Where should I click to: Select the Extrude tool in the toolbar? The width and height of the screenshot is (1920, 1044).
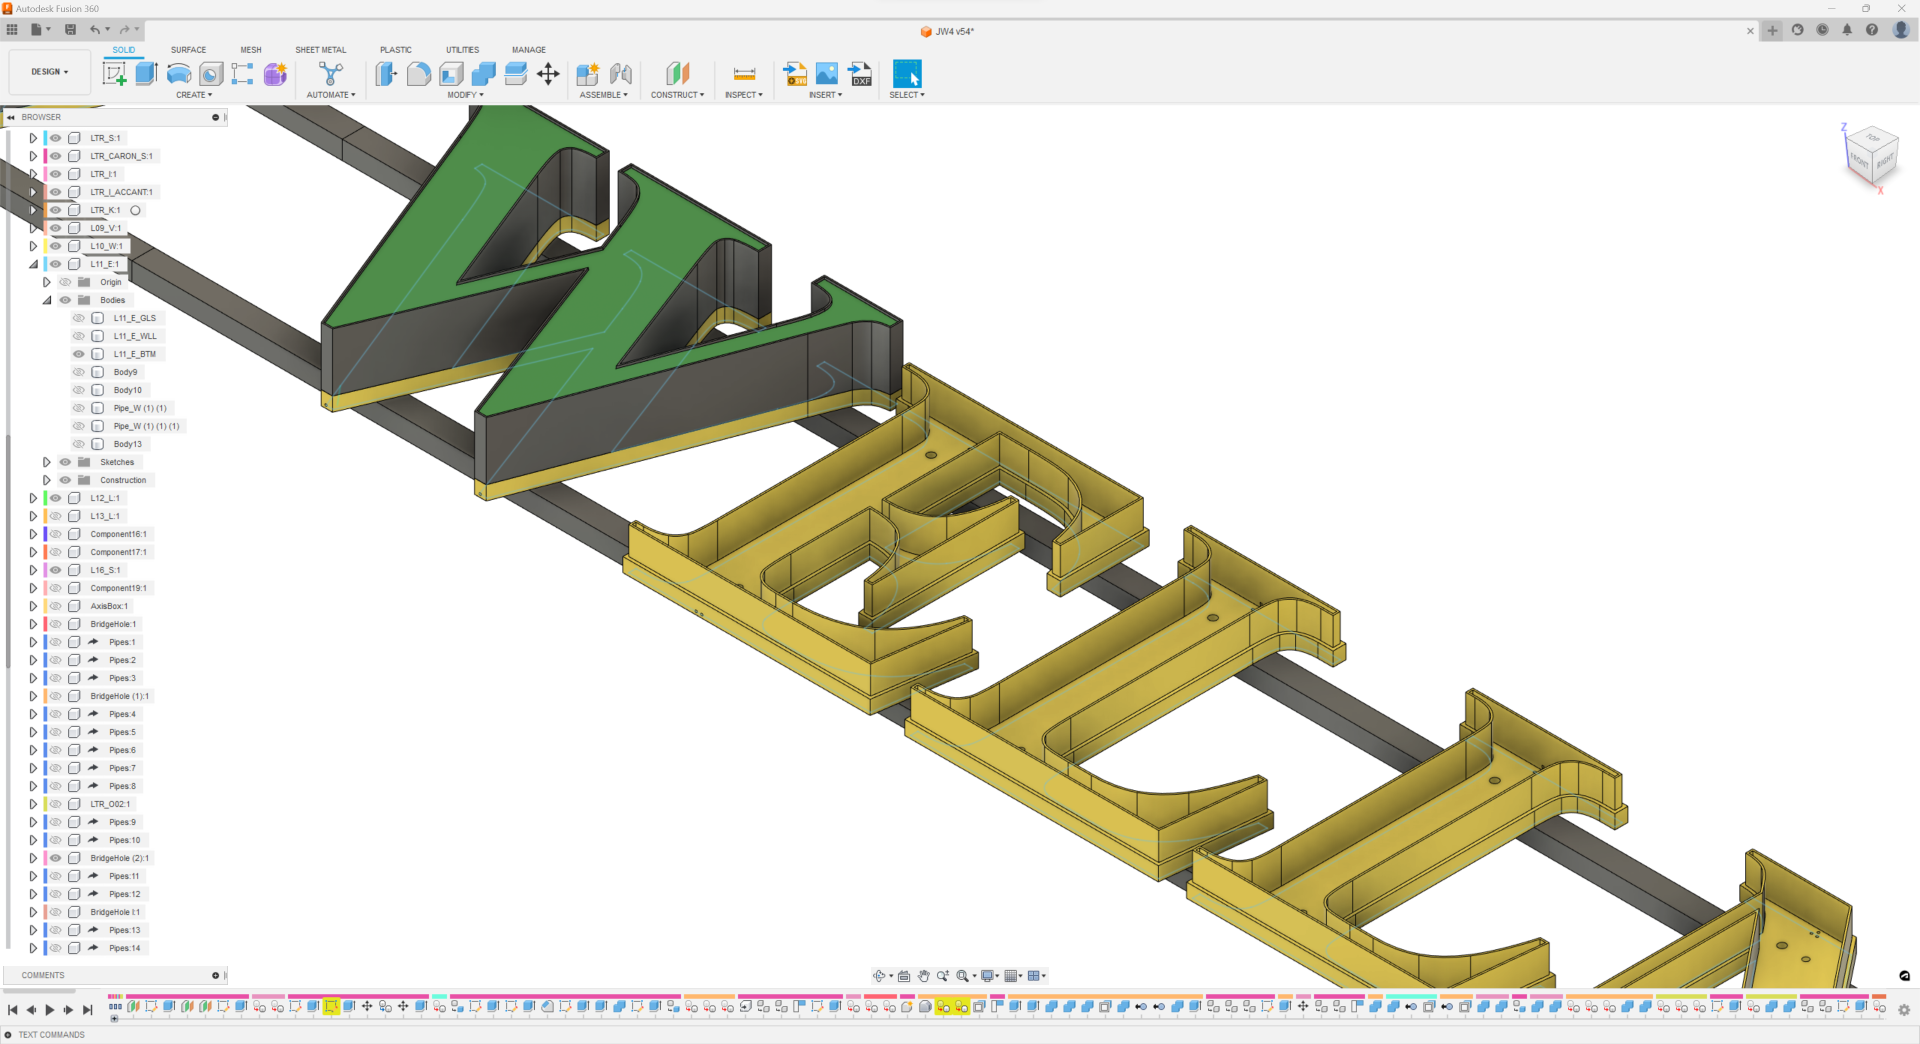coord(147,74)
